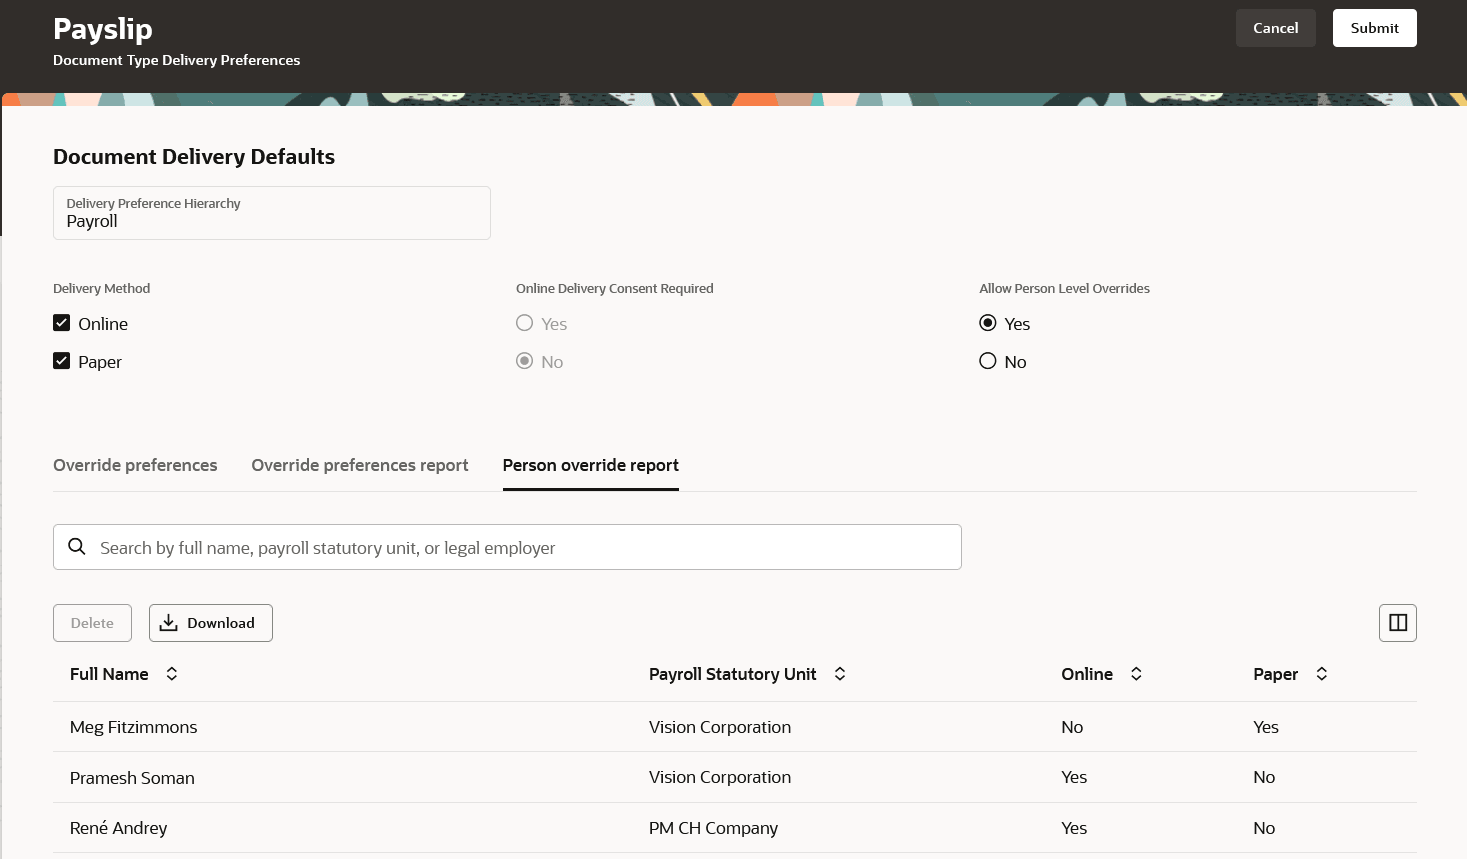Sort by Full Name column
Screen dimensions: 1467x859
coord(172,674)
